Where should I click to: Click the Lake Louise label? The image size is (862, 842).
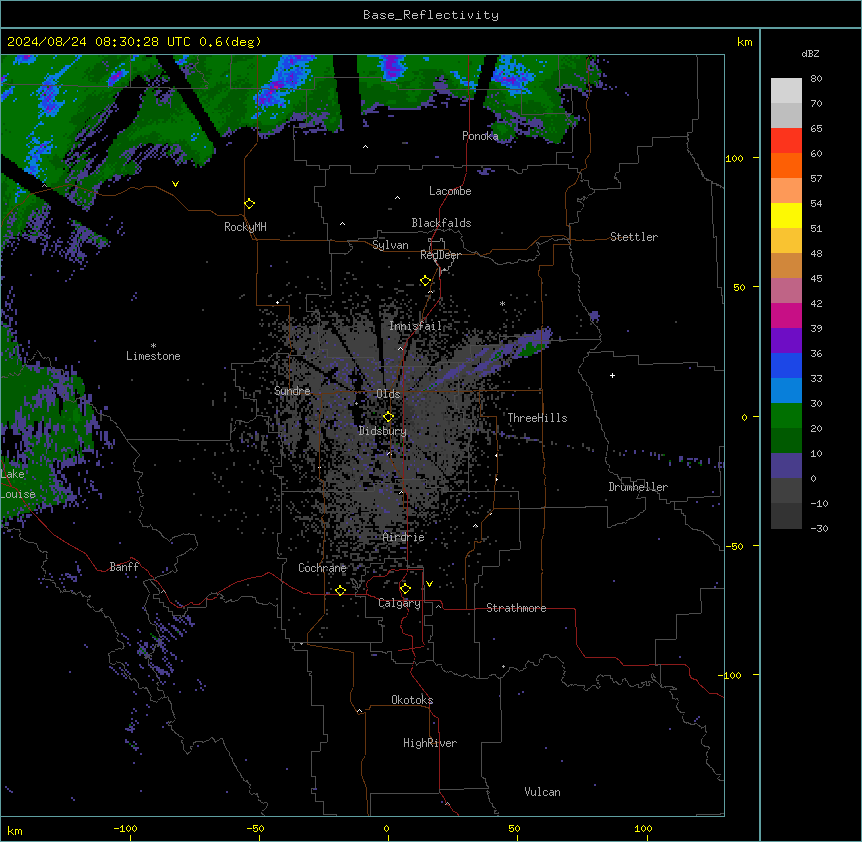18,484
